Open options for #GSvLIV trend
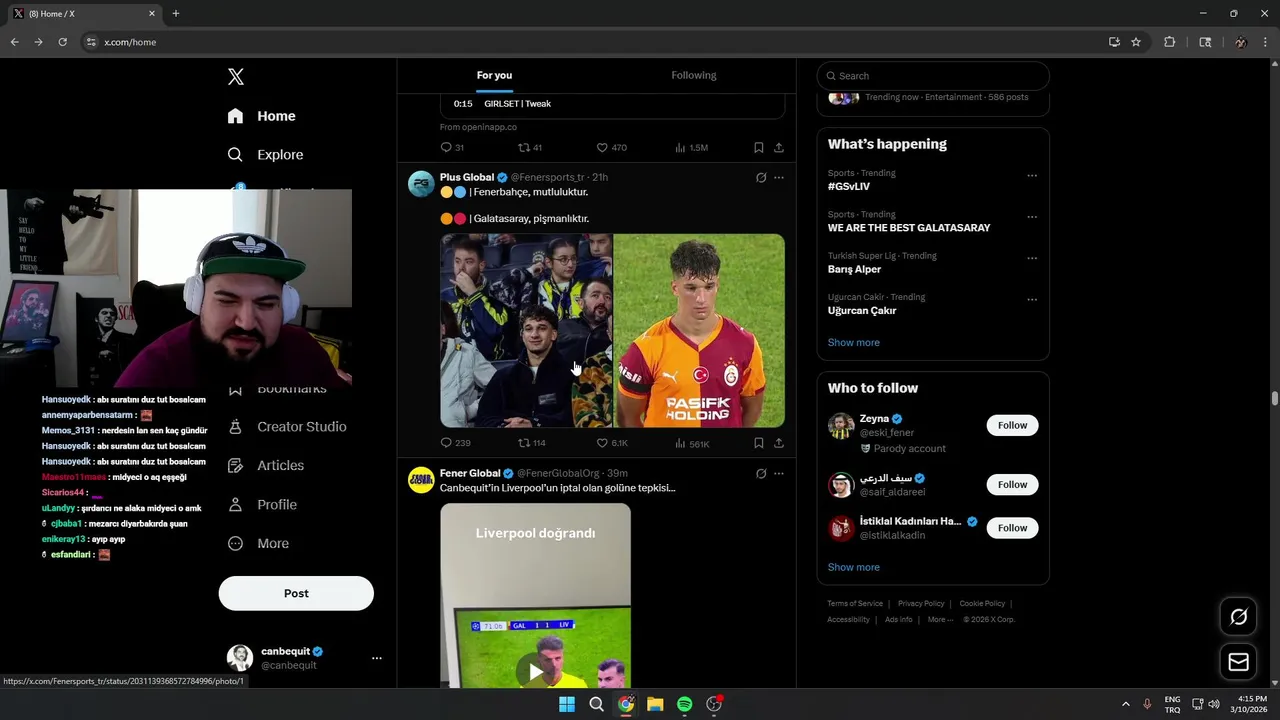Viewport: 1280px width, 720px height. pyautogui.click(x=1032, y=176)
